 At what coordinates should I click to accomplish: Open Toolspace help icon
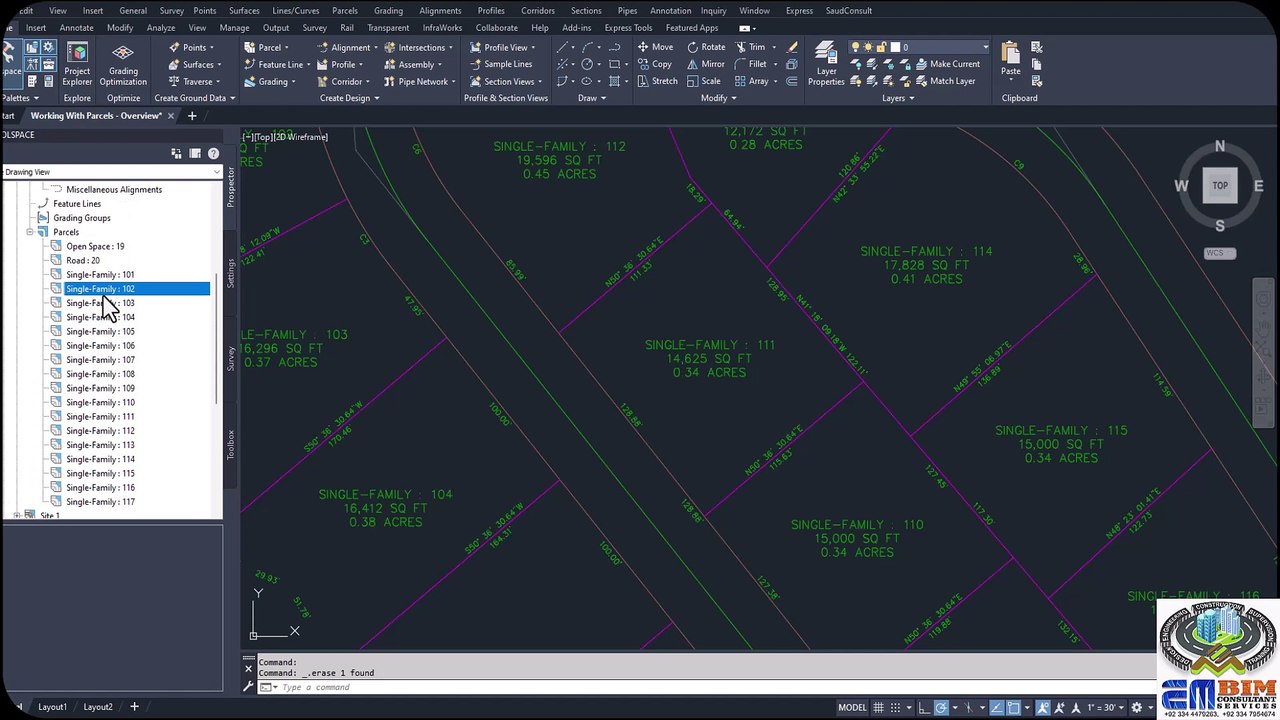213,154
